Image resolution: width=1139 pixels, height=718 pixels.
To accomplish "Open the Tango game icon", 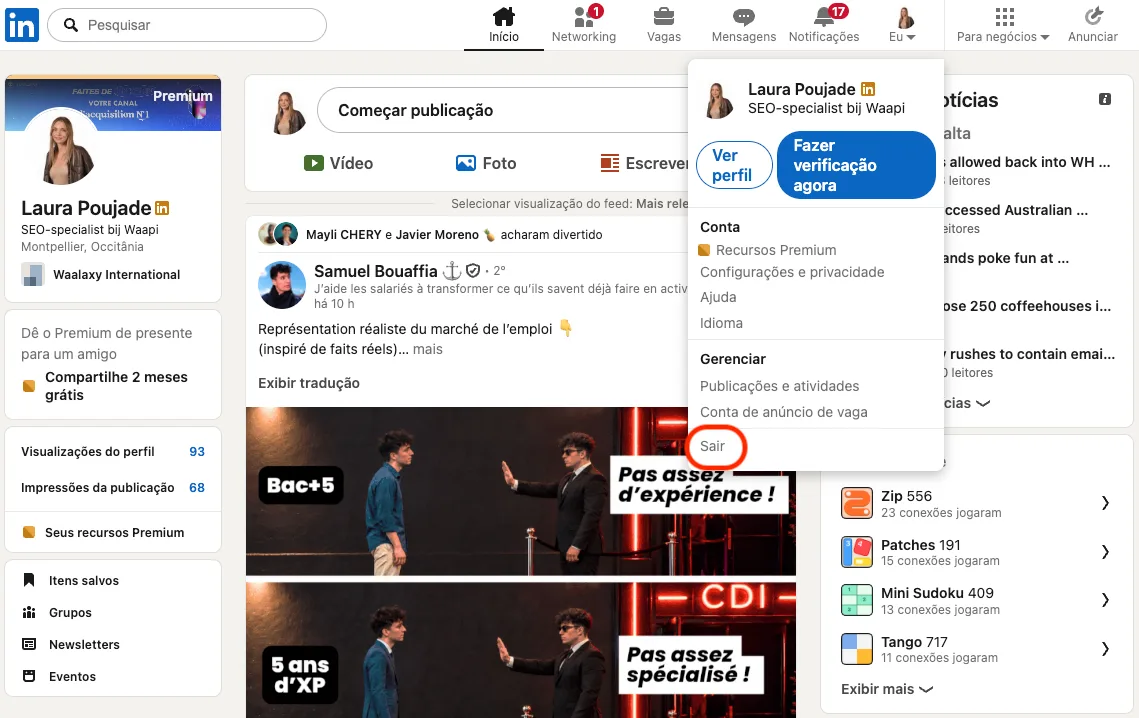I will [857, 649].
